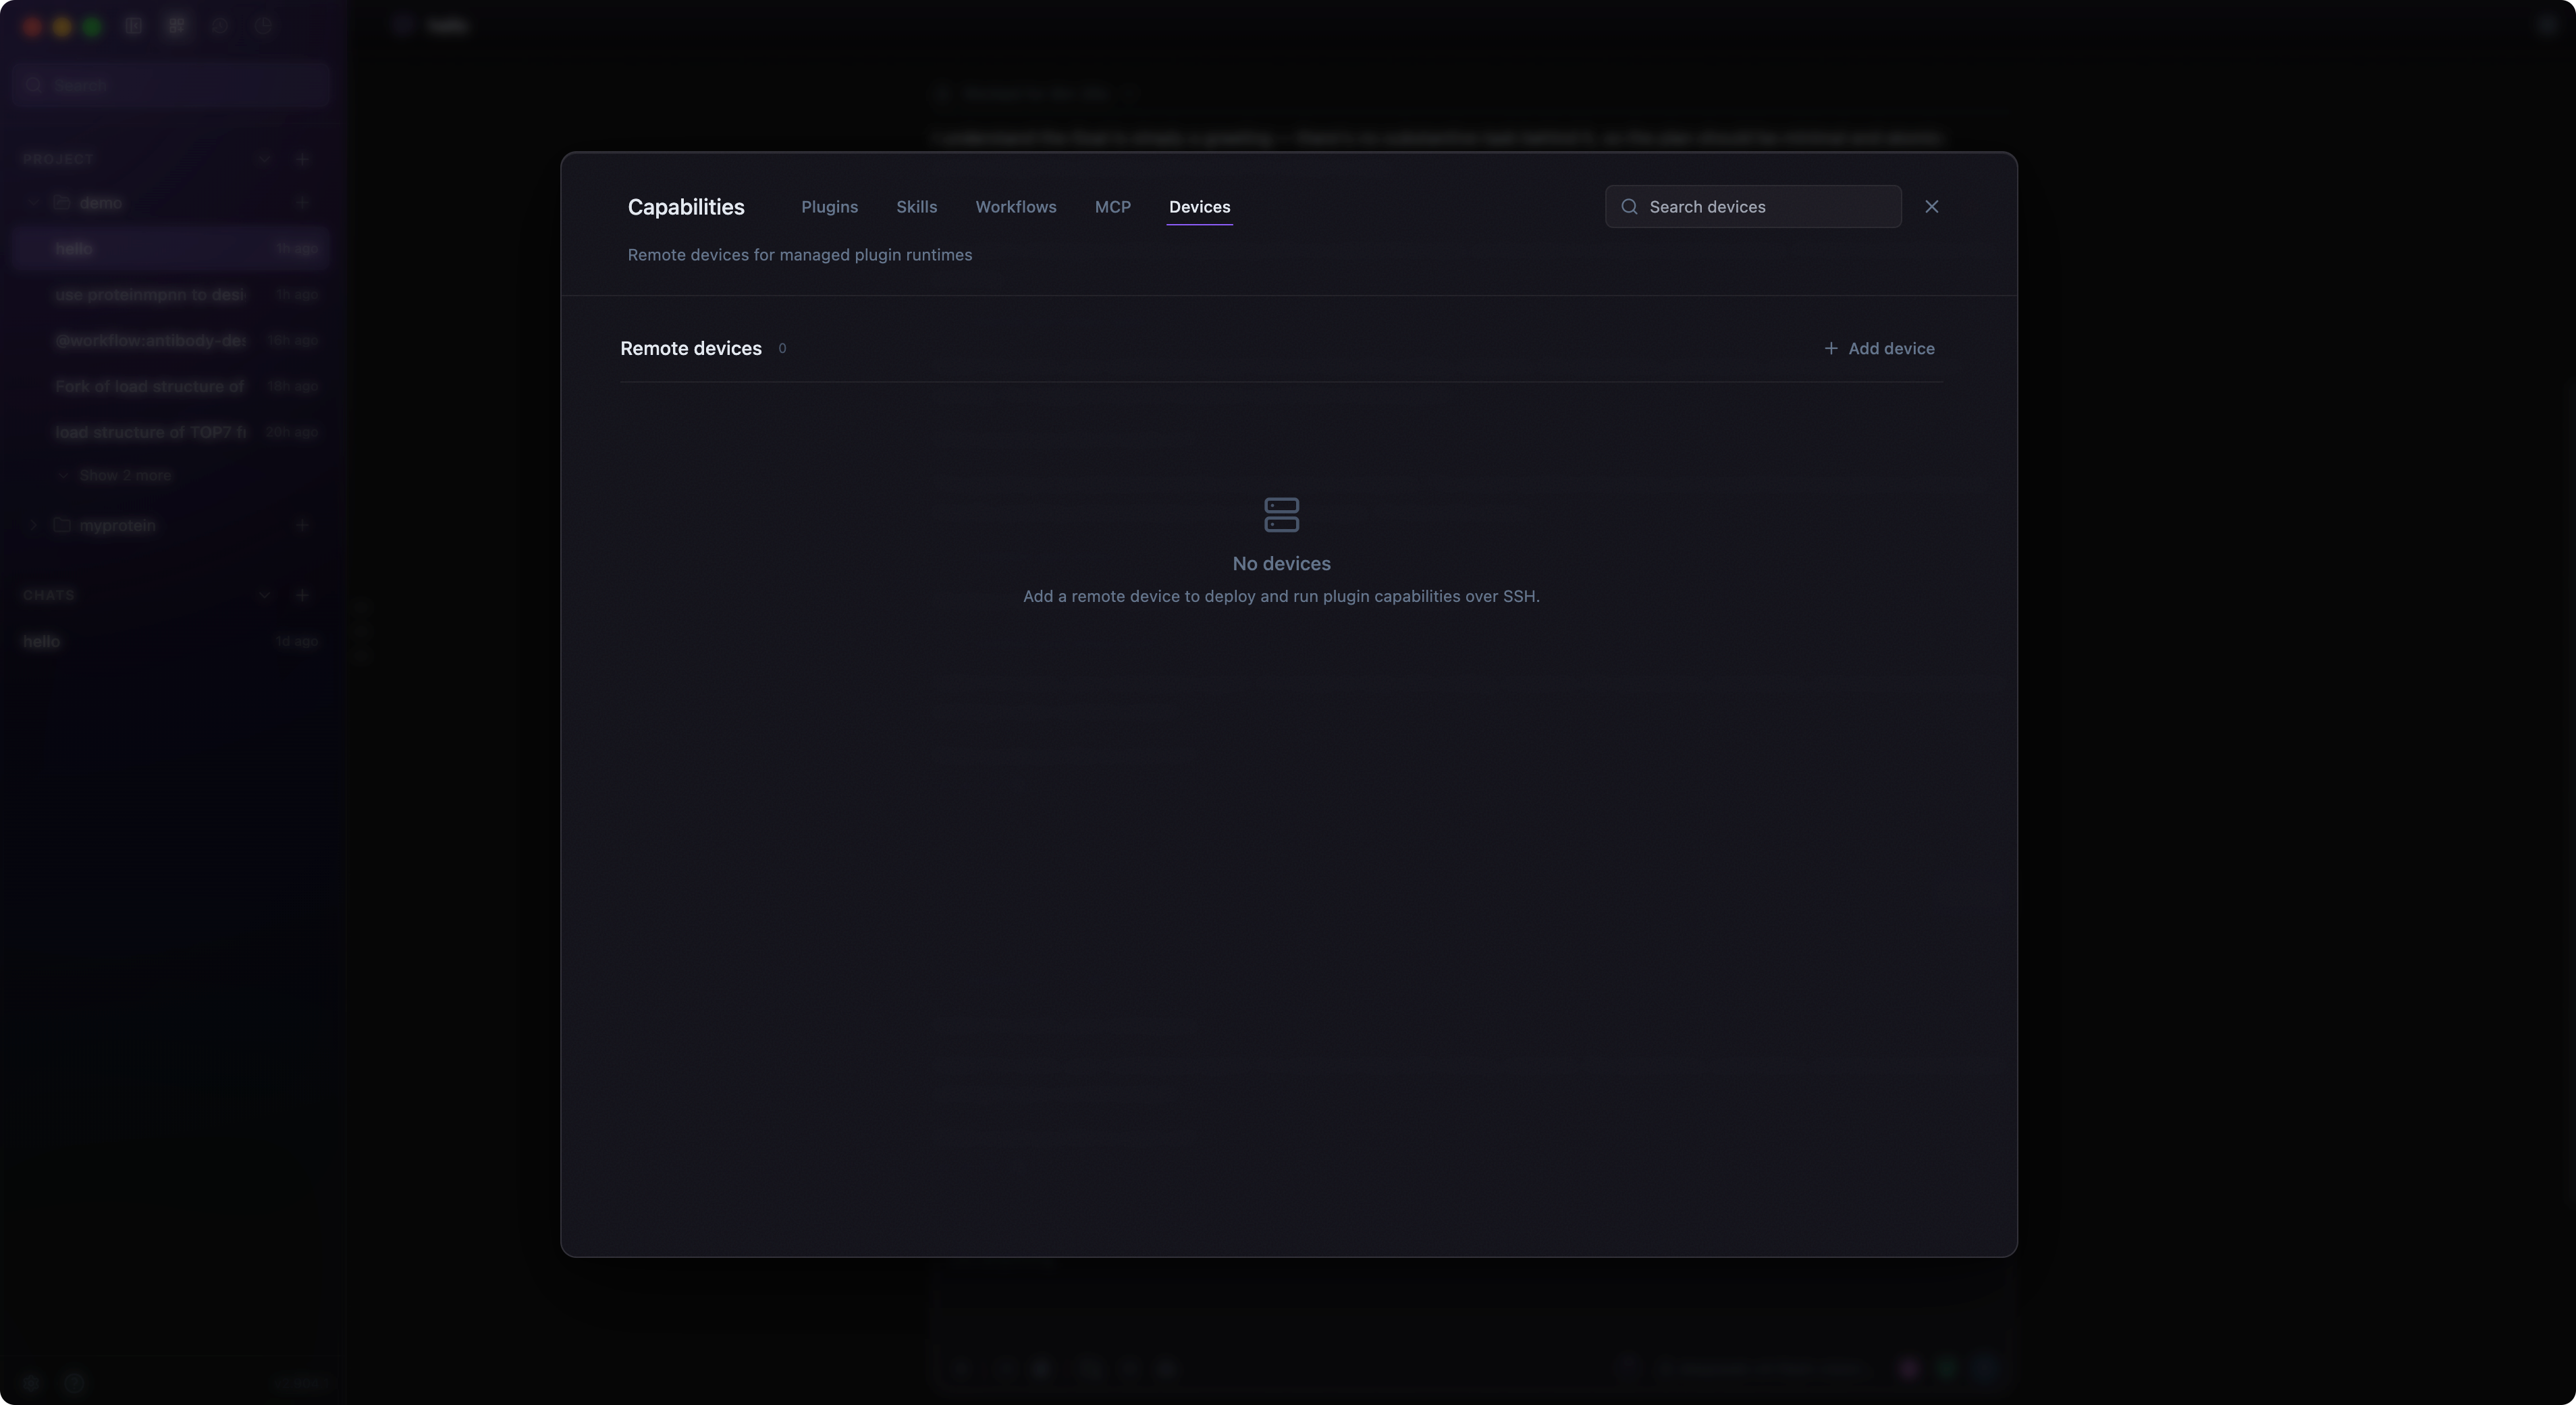Screen dimensions: 2576x1405
Task: Close the Capabilities dialog
Action: click(1931, 207)
